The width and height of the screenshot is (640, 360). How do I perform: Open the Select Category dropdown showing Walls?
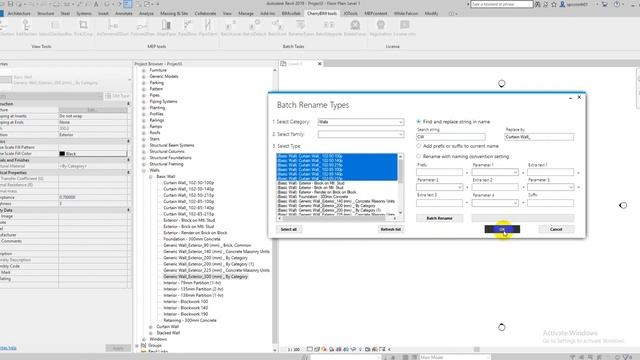click(x=361, y=122)
